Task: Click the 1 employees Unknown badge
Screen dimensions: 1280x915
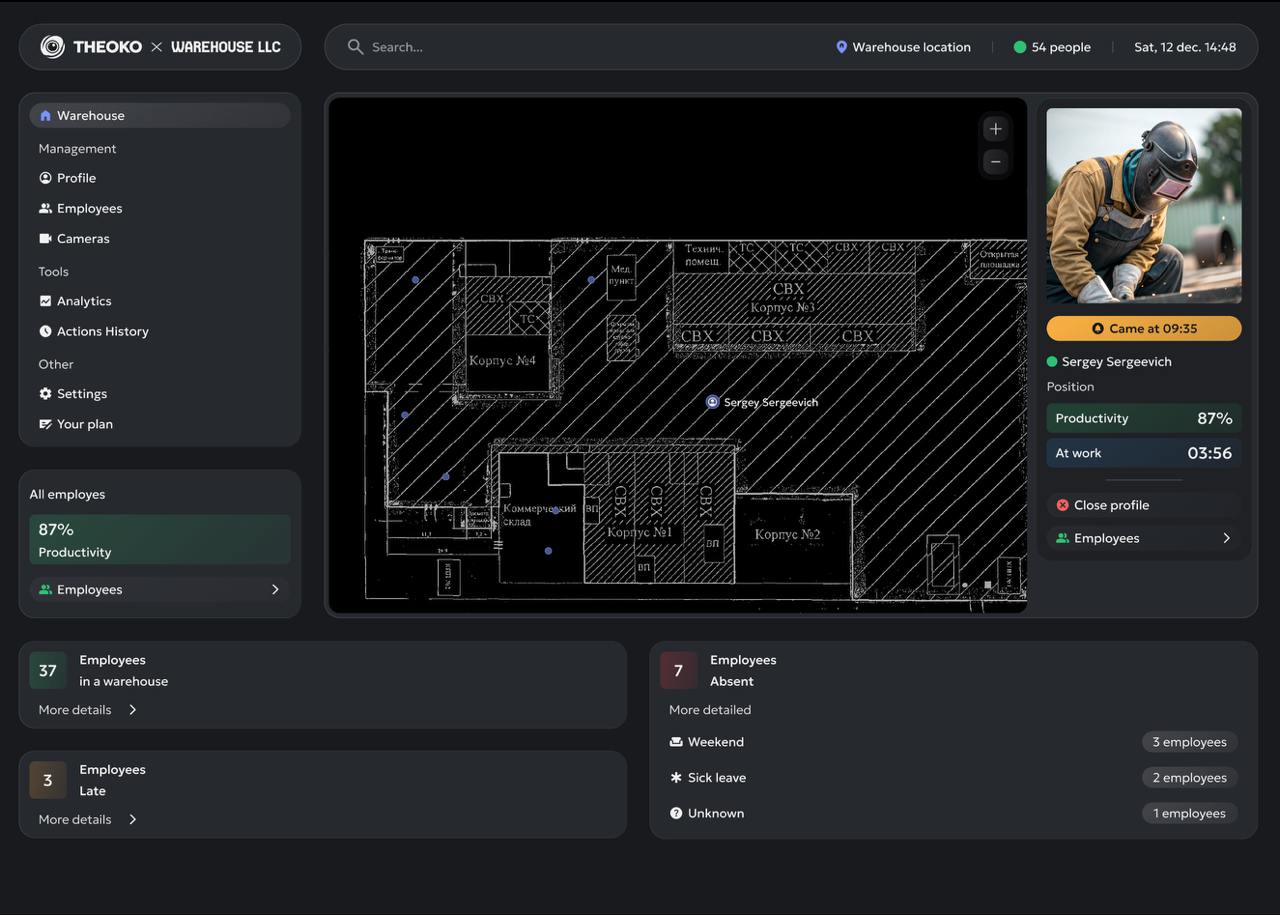Action: pyautogui.click(x=1190, y=813)
